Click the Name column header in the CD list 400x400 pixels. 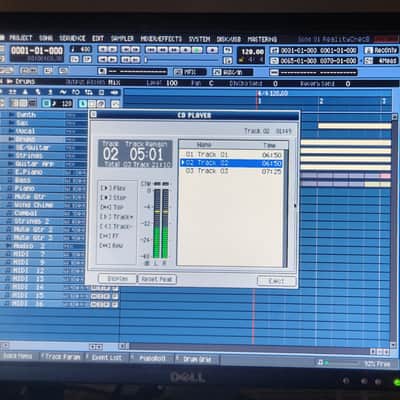pos(204,145)
